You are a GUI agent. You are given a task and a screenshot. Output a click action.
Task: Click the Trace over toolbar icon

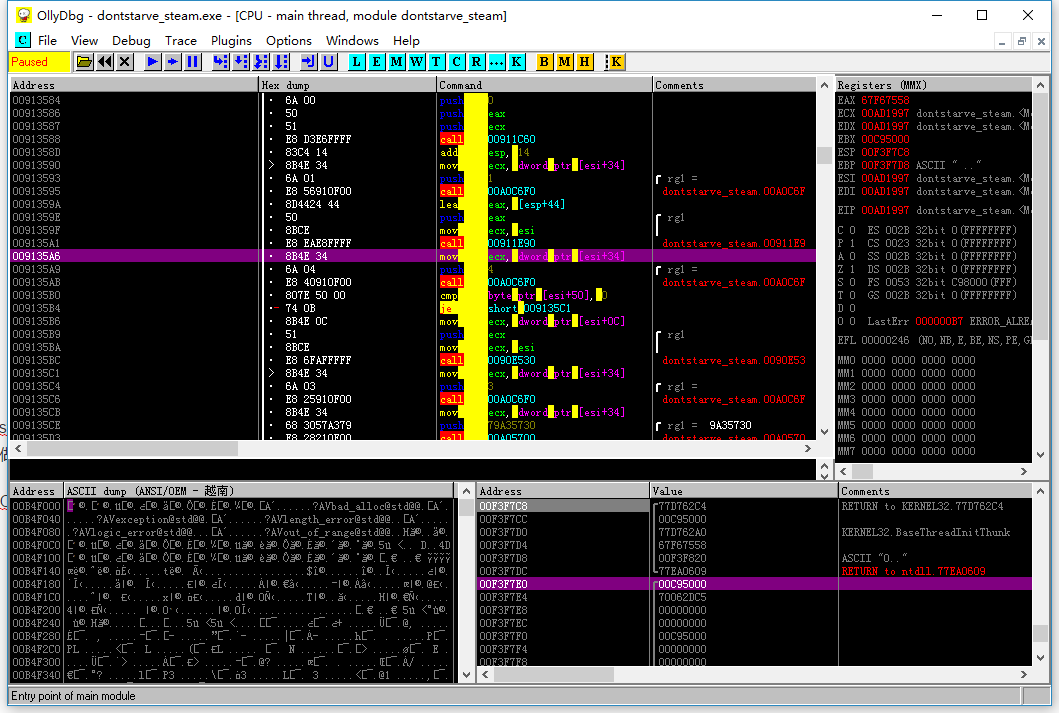281,62
